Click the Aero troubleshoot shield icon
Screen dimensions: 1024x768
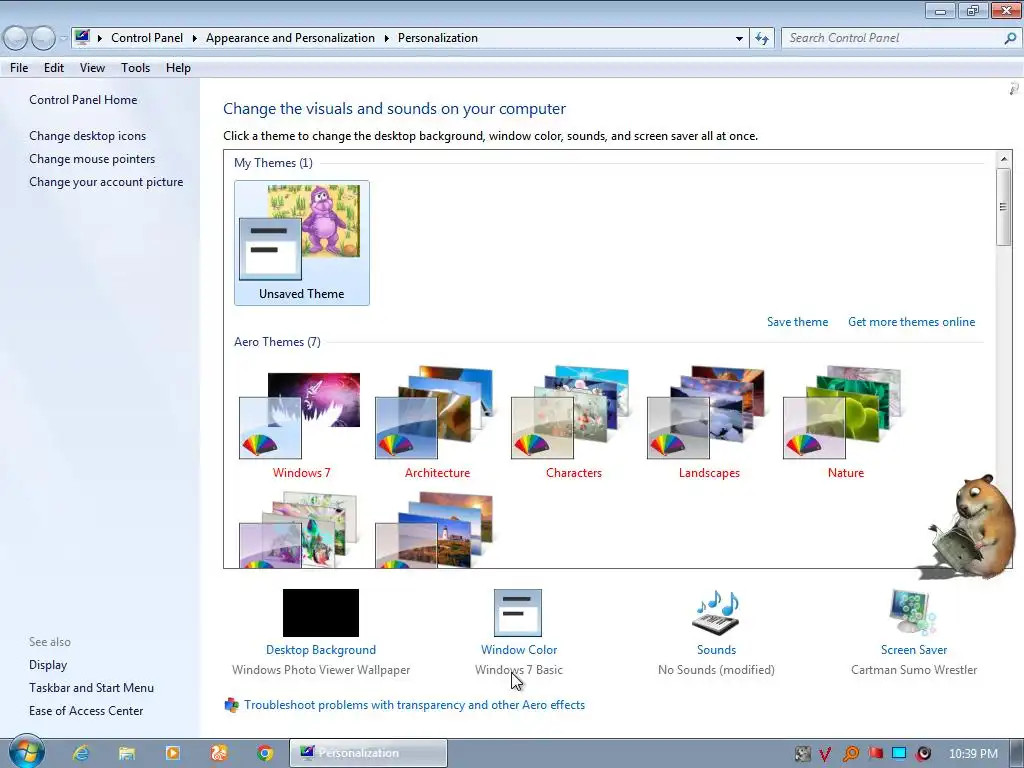point(231,705)
